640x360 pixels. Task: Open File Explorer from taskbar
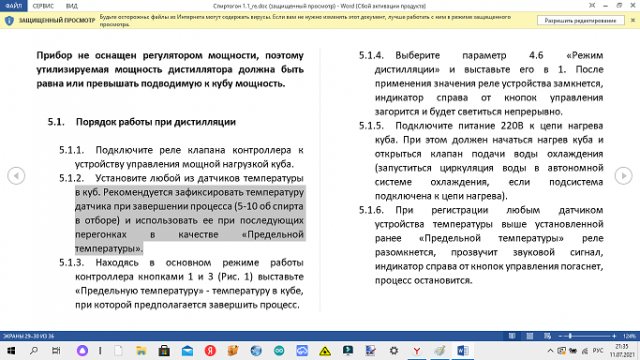click(141, 351)
